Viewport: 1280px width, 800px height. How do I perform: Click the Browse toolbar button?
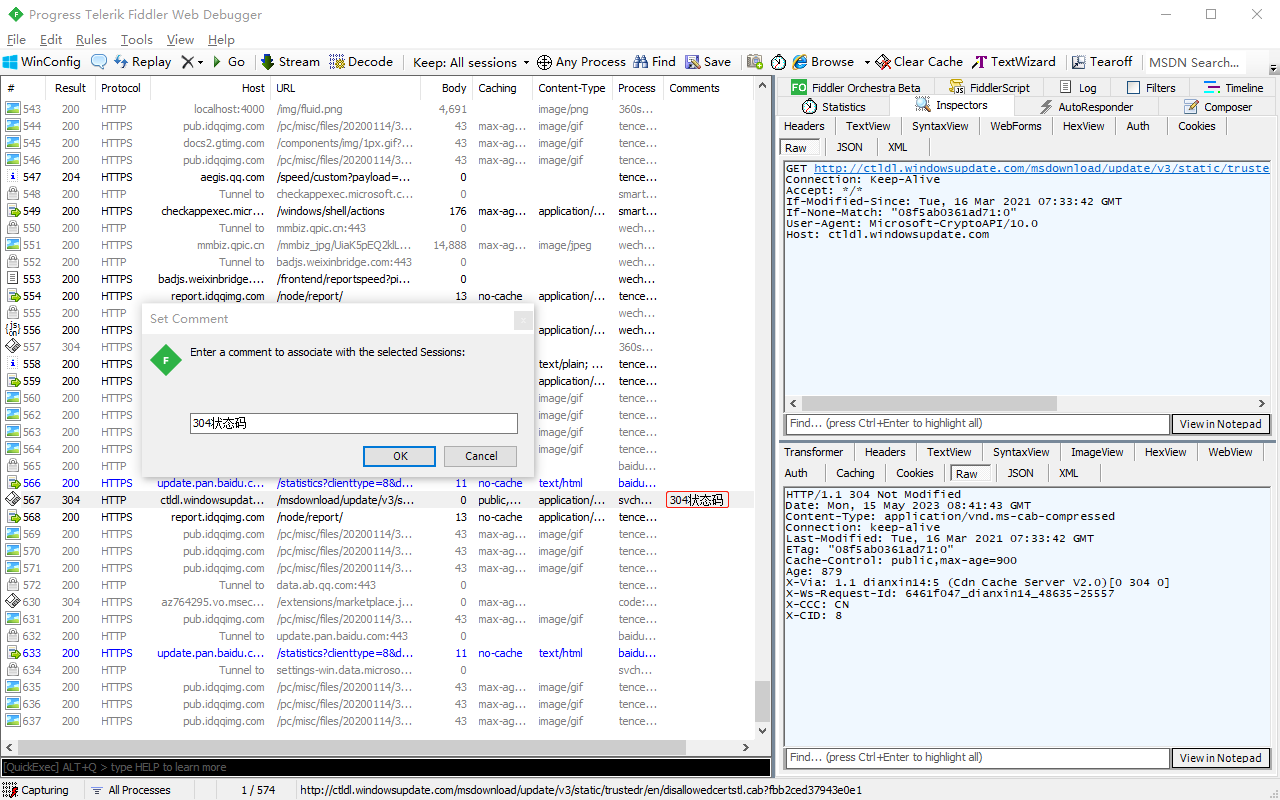click(x=823, y=62)
